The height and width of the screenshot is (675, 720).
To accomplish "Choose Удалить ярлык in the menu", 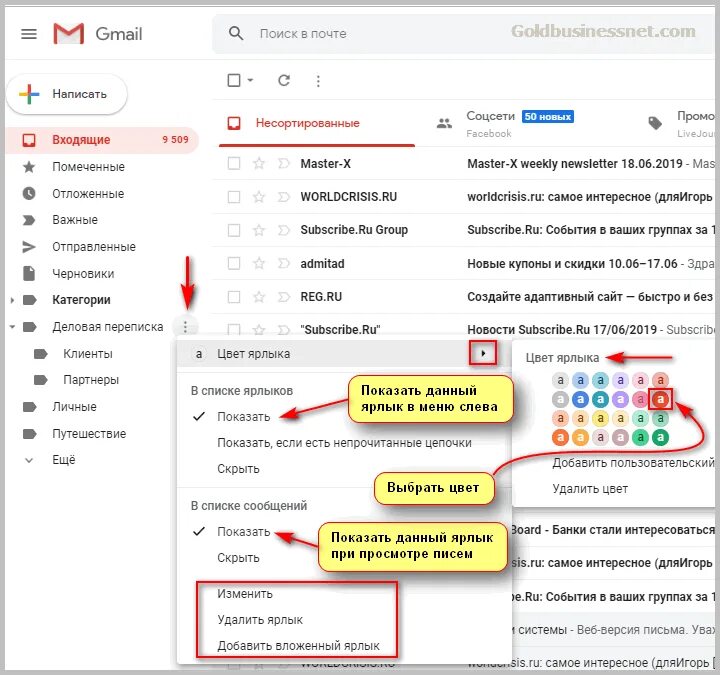I will [x=260, y=620].
